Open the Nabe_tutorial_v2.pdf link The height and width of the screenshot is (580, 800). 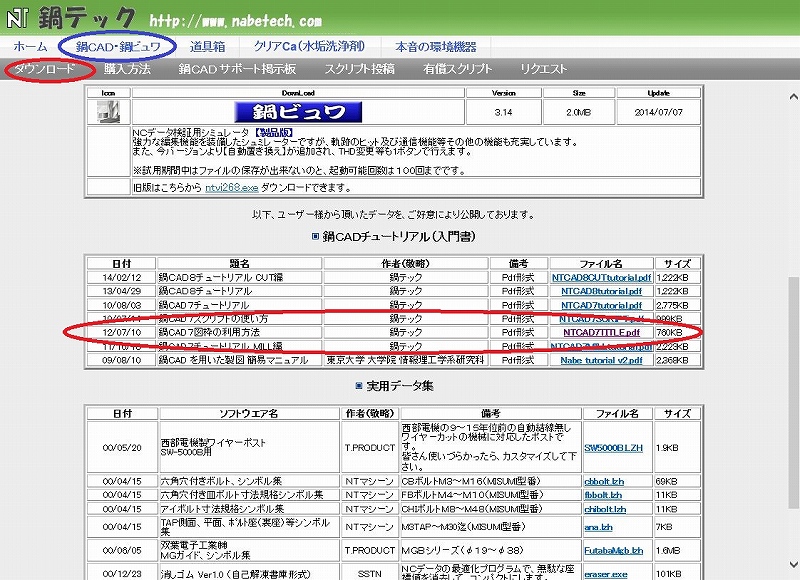602,360
